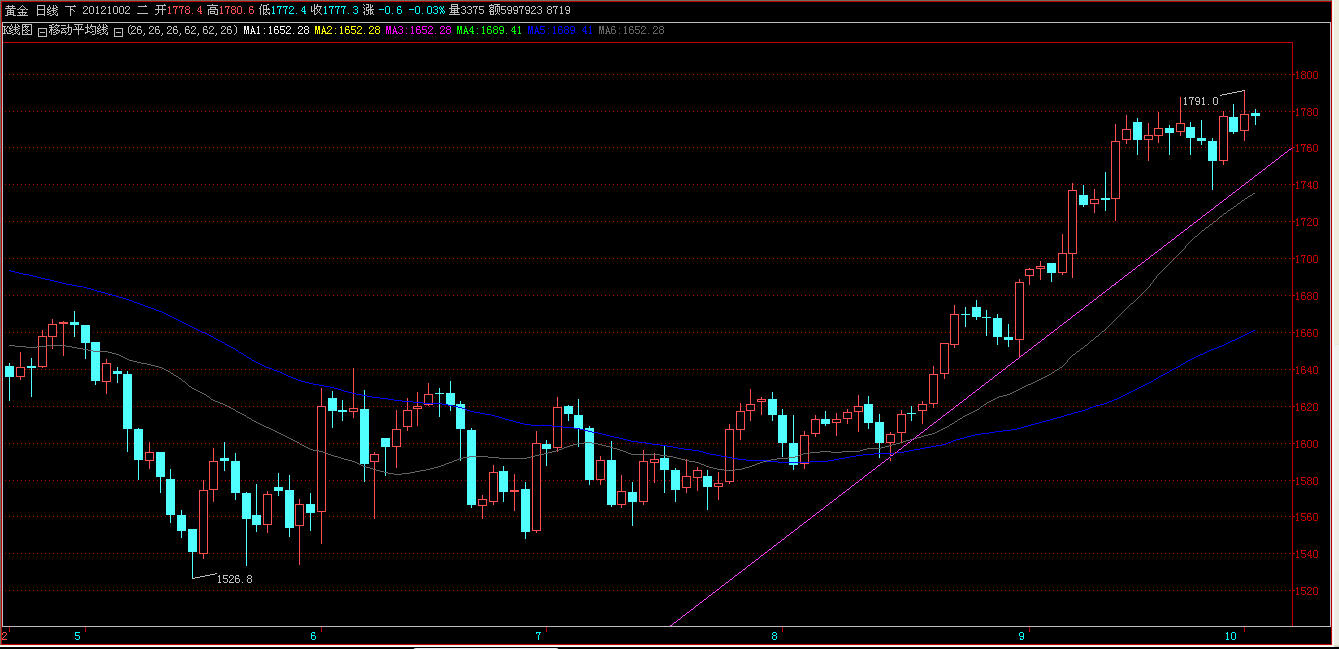Select the yellow MA2:1652.28 legend

347,30
